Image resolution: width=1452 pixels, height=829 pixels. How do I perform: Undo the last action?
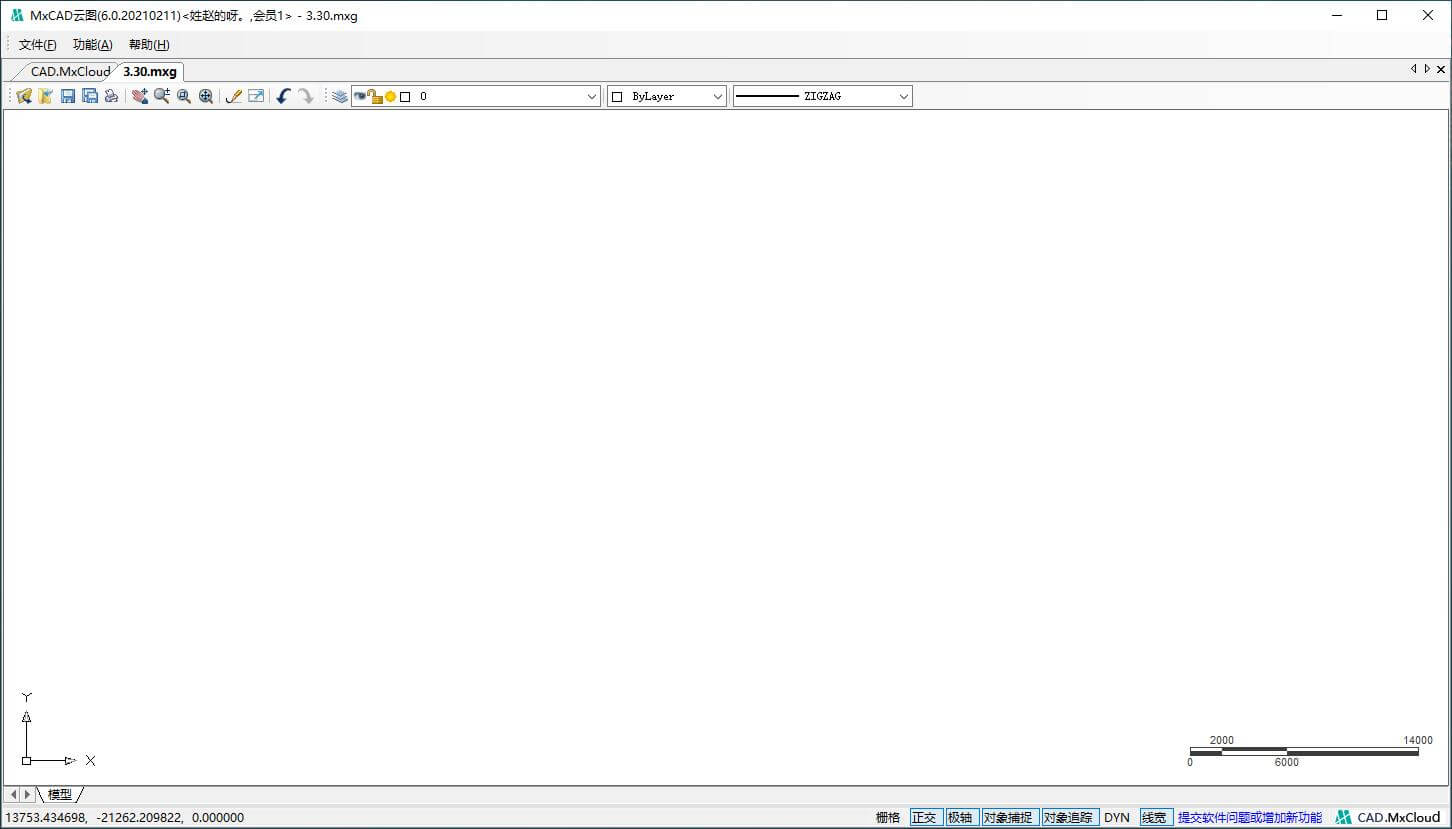pos(284,96)
